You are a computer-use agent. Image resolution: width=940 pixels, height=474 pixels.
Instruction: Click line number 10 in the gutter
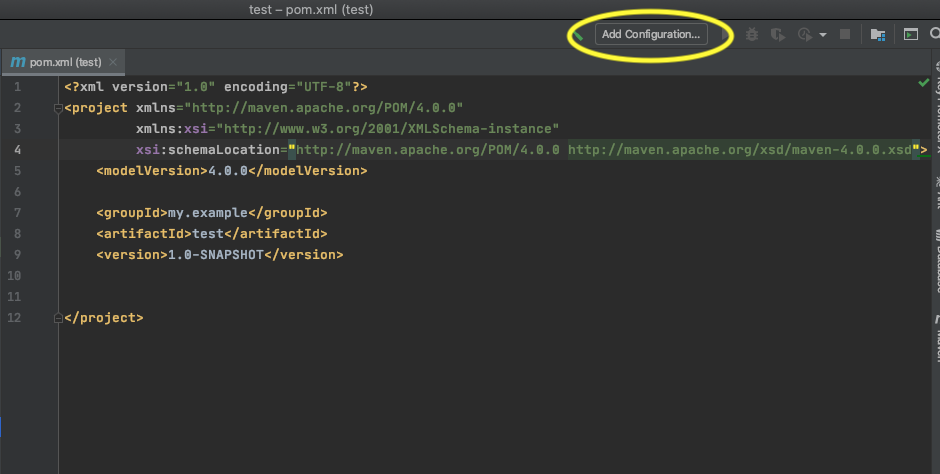coord(14,276)
